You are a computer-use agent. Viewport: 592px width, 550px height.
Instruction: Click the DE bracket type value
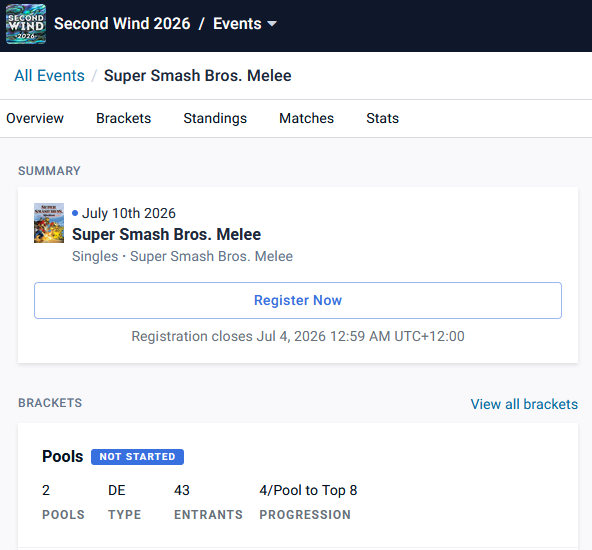(117, 490)
